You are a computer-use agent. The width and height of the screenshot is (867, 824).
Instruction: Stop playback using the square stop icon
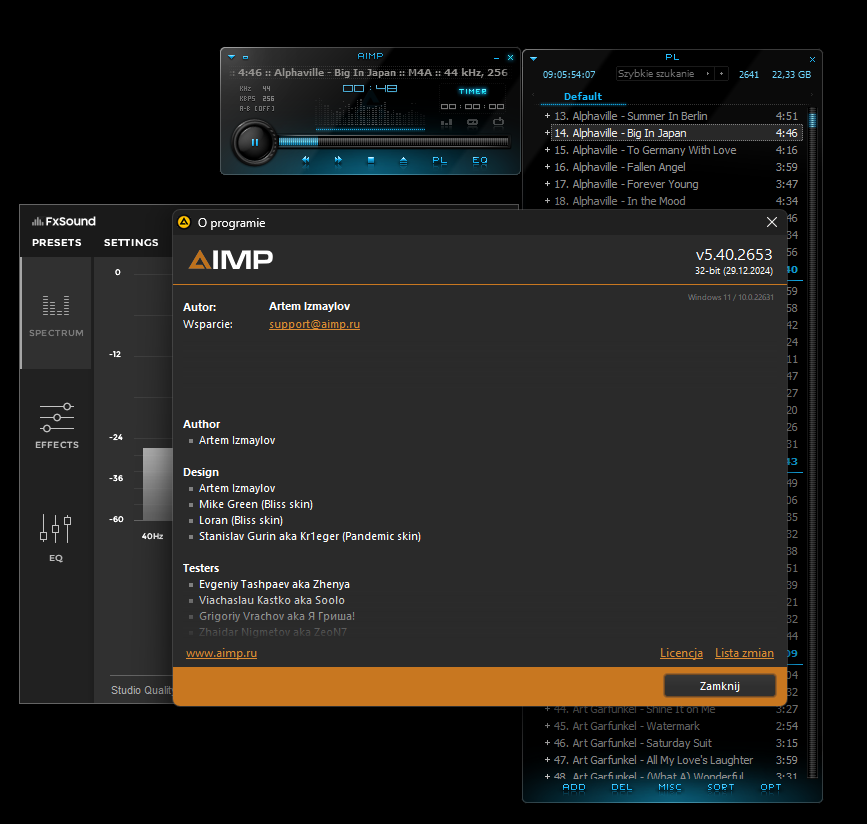[371, 160]
